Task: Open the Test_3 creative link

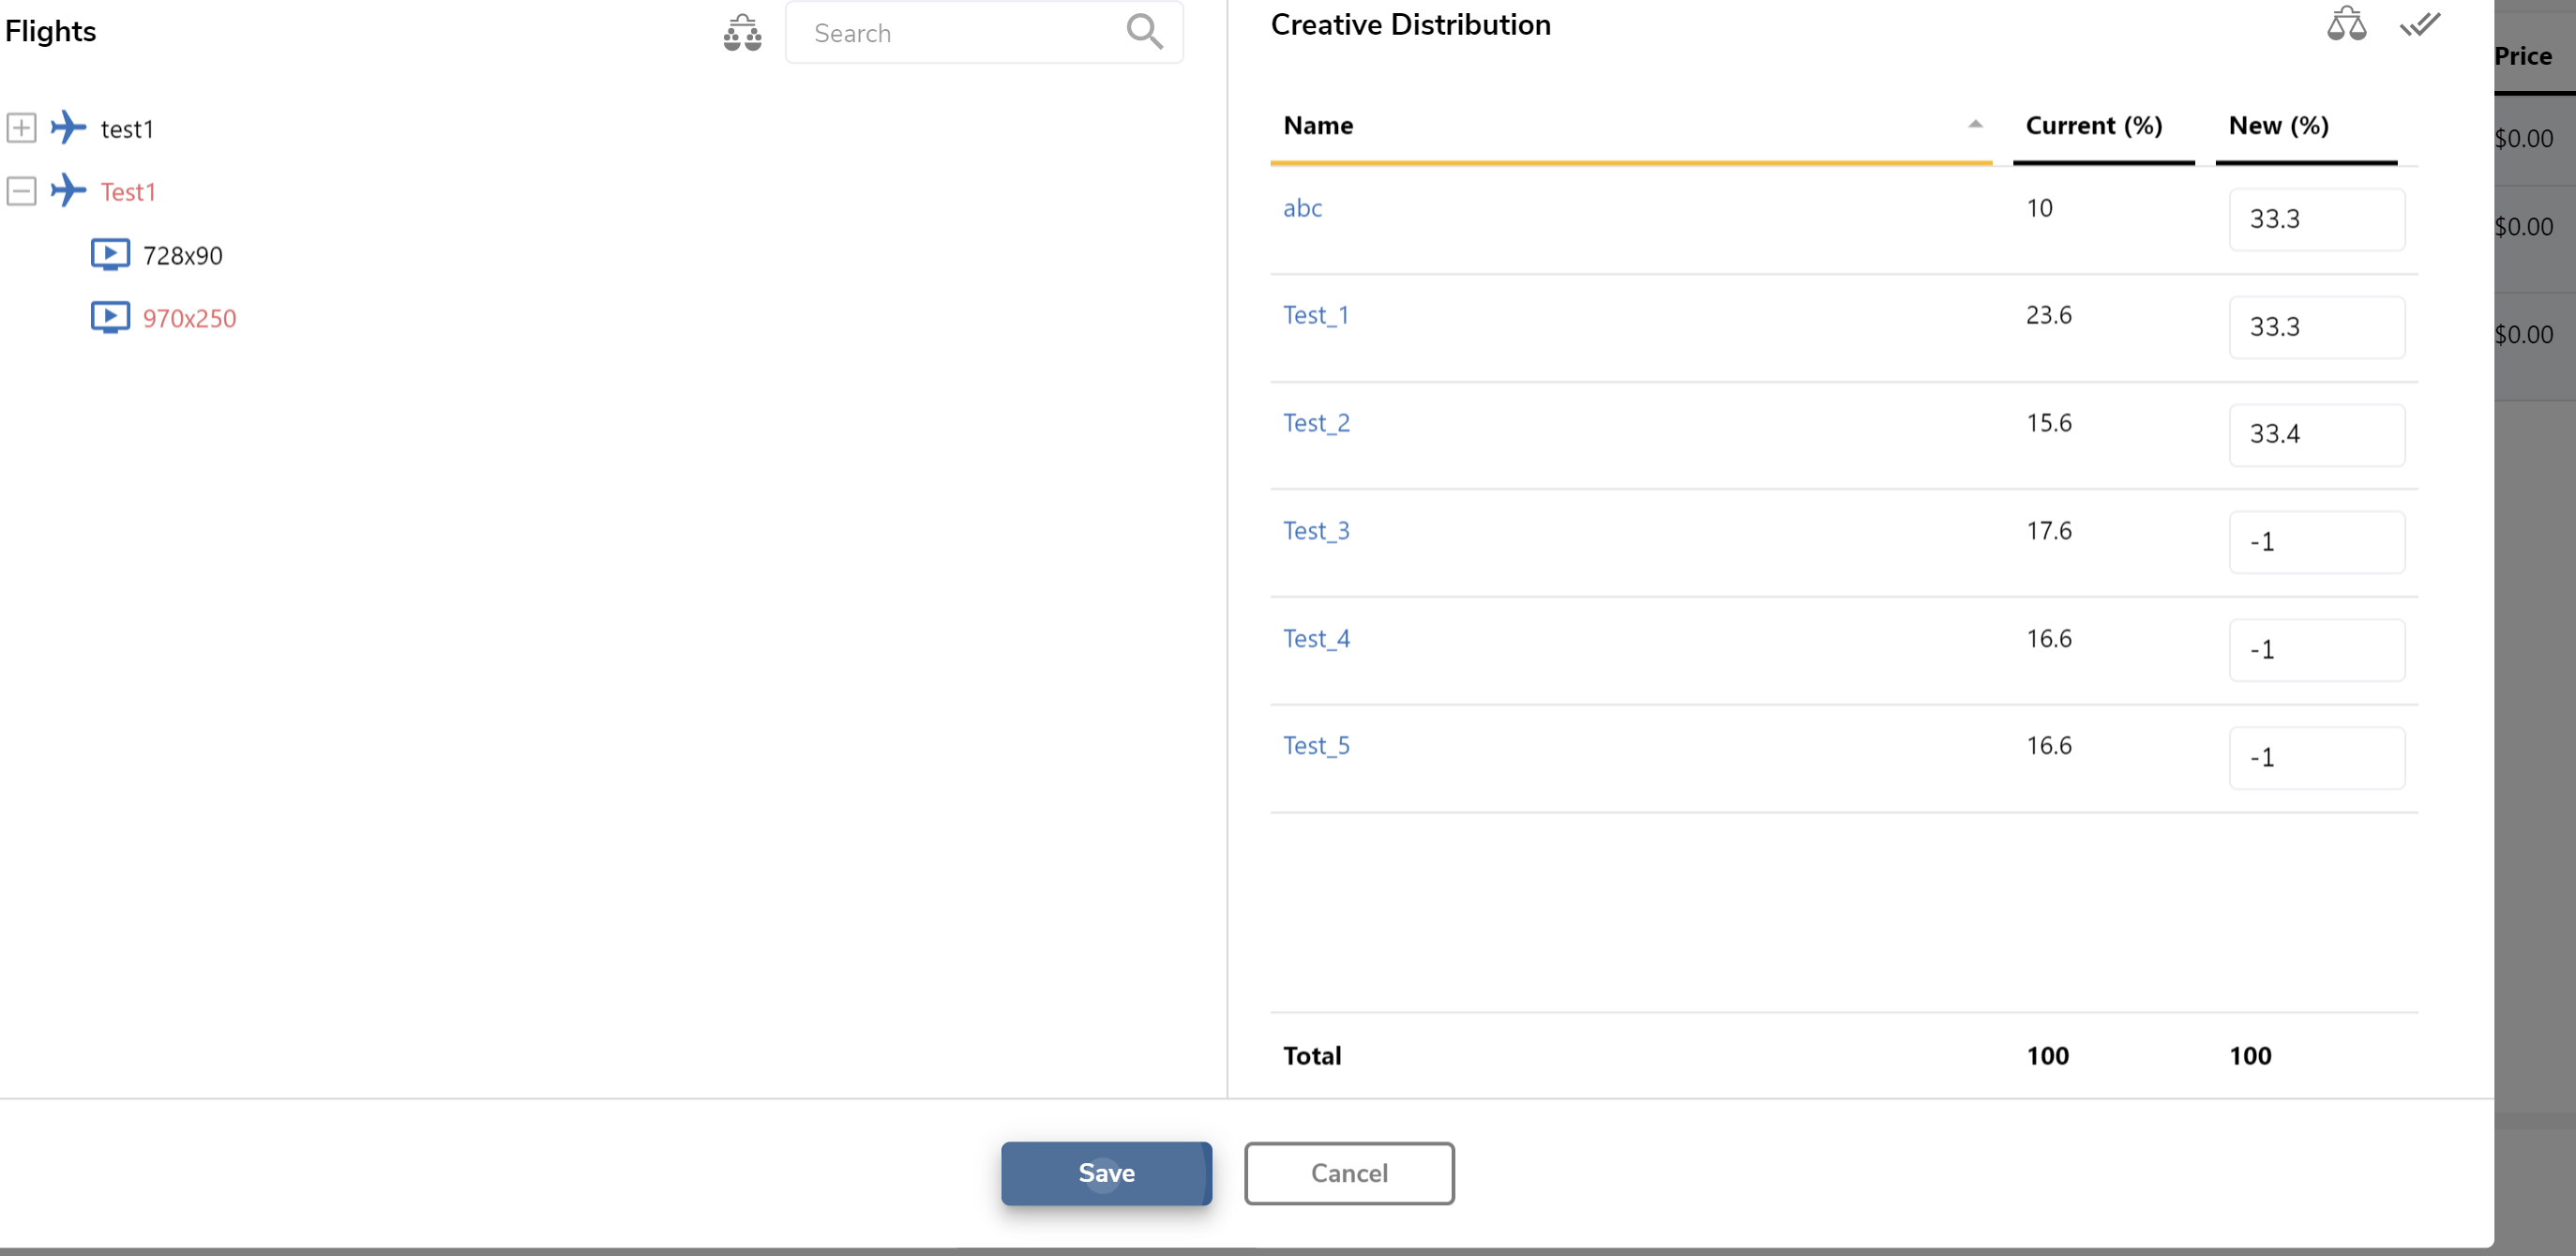Action: coord(1316,531)
